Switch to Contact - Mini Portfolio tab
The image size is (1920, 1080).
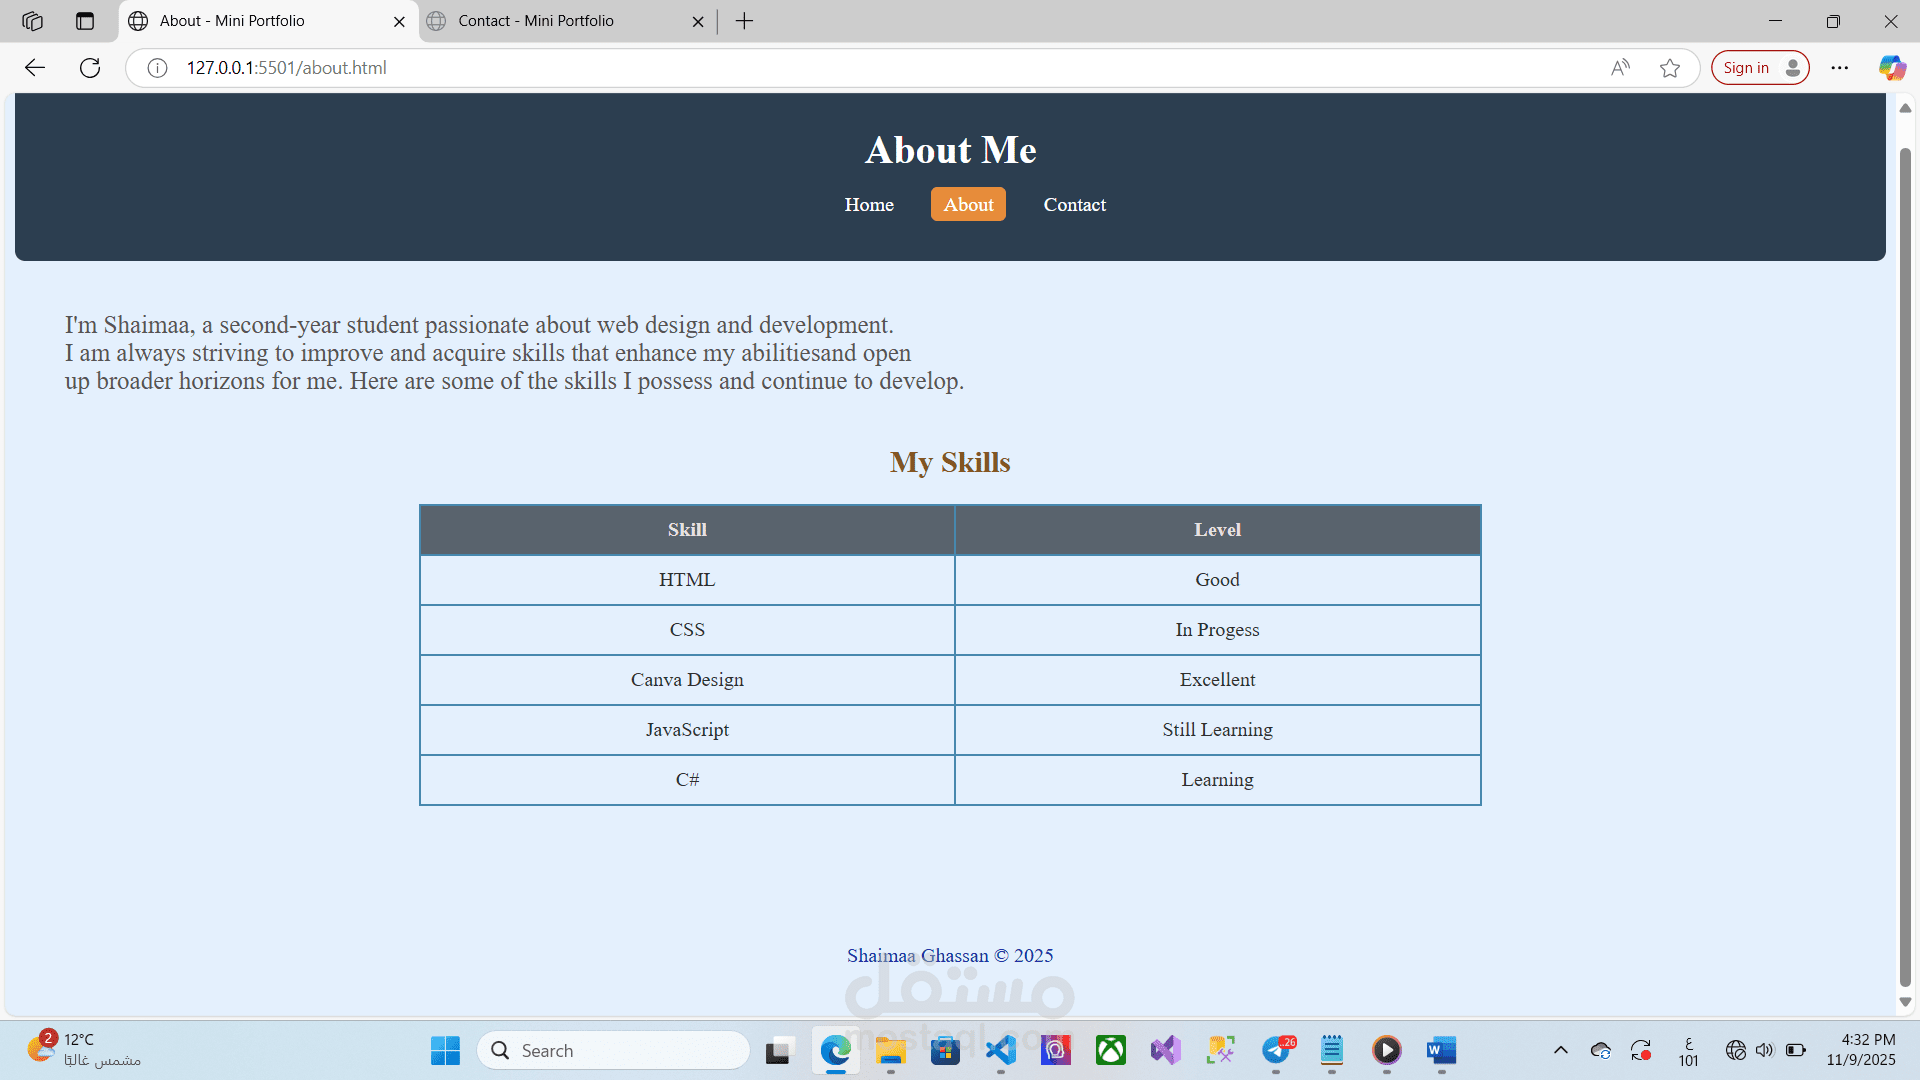click(536, 21)
